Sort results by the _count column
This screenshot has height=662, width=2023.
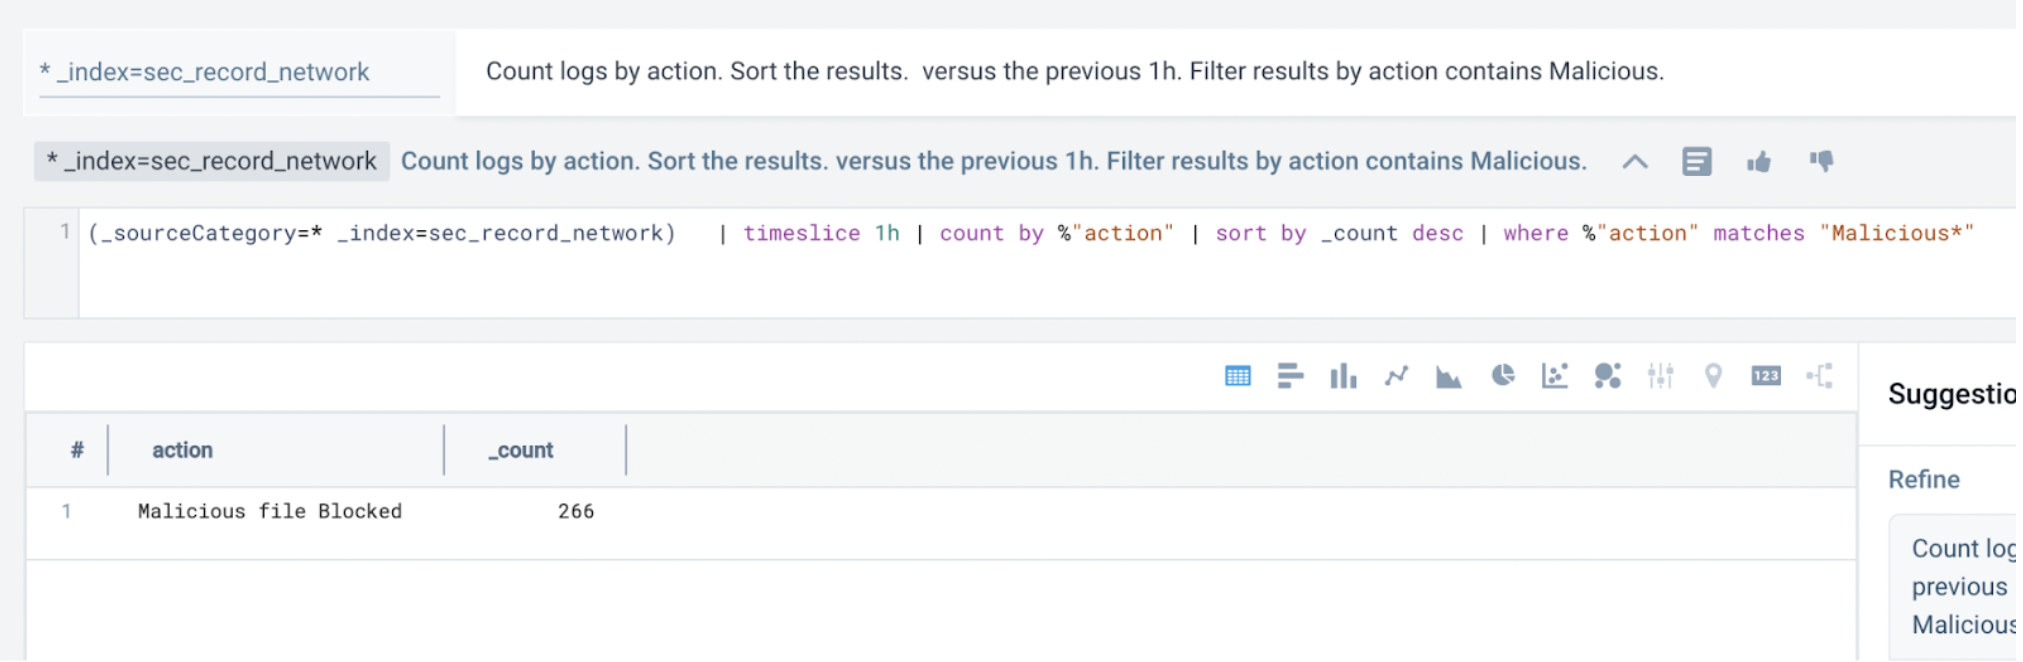click(521, 451)
